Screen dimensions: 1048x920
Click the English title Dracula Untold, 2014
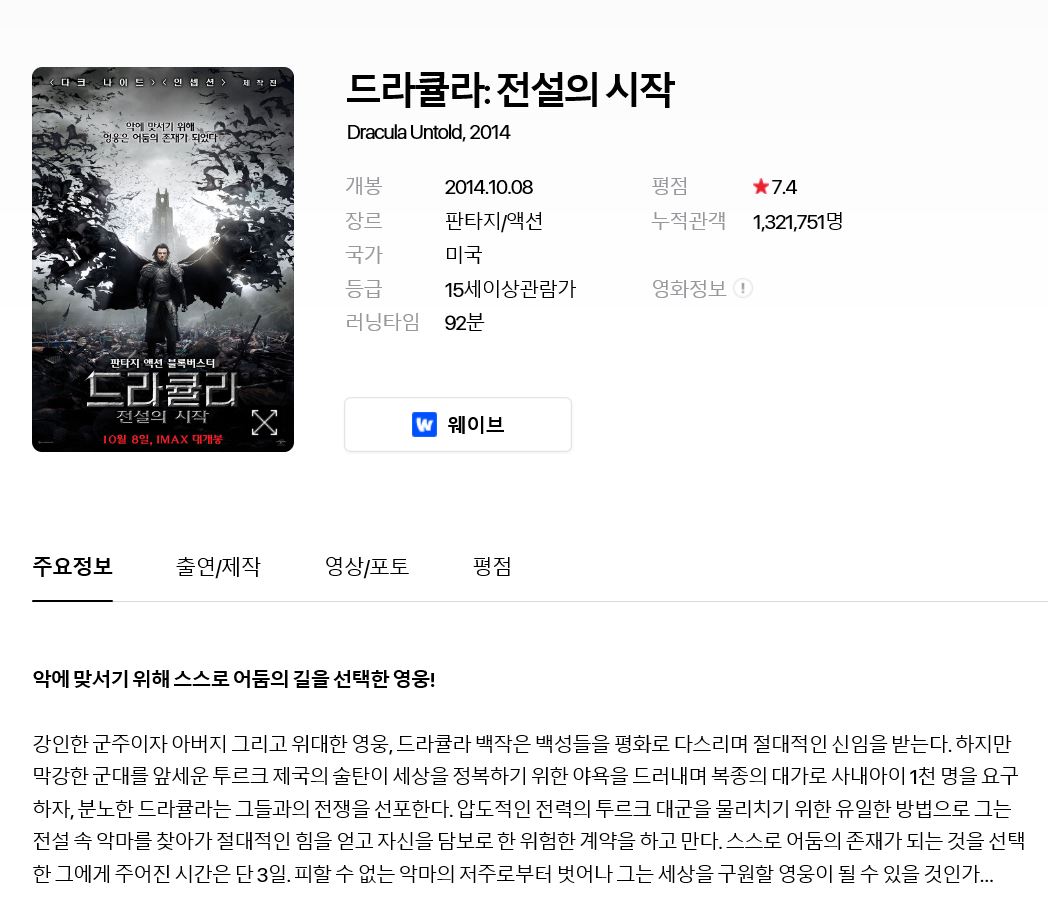pos(428,132)
